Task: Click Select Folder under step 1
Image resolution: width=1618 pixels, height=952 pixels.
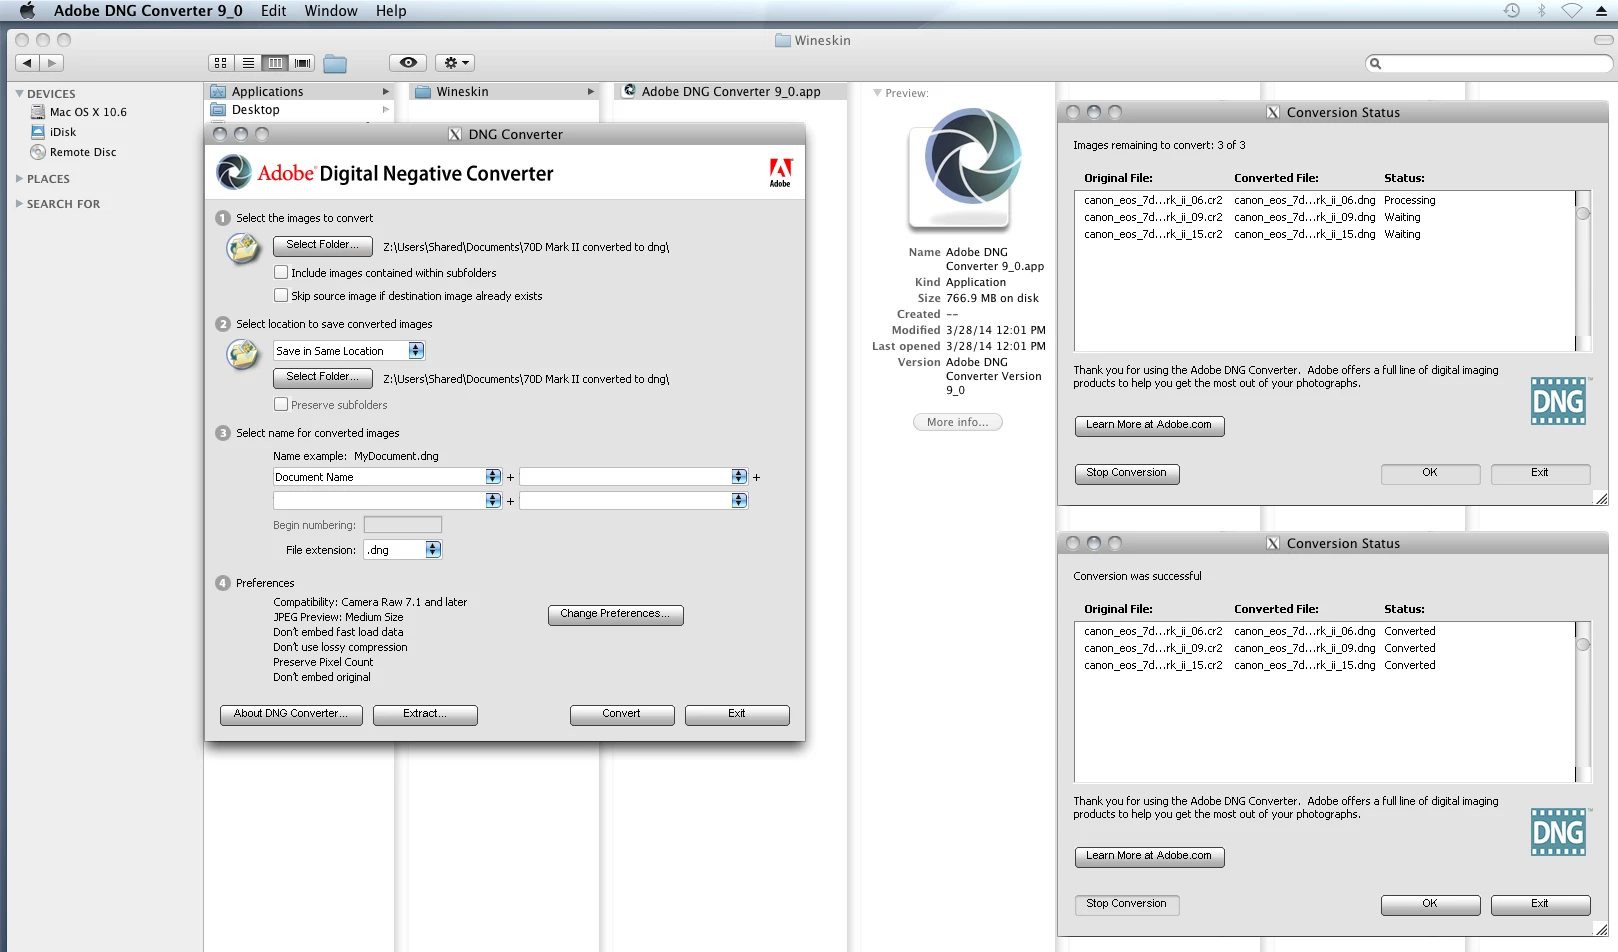Action: [322, 246]
